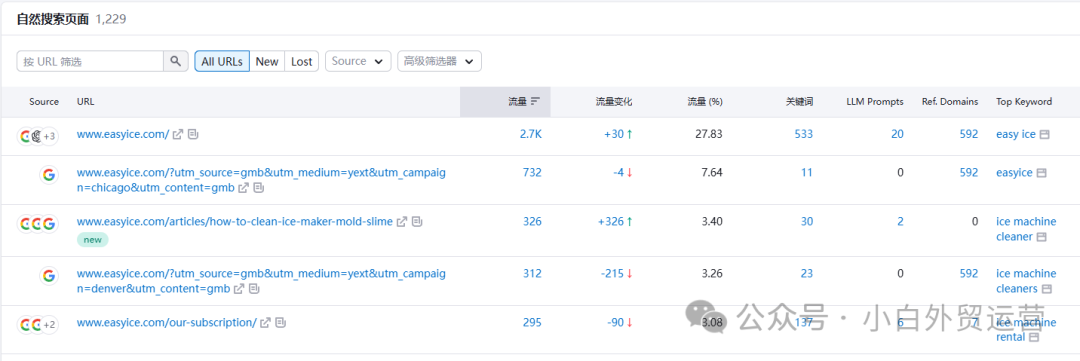The image size is (1080, 361).
Task: Click the +3 sources badge in first row
Action: pyautogui.click(x=50, y=136)
